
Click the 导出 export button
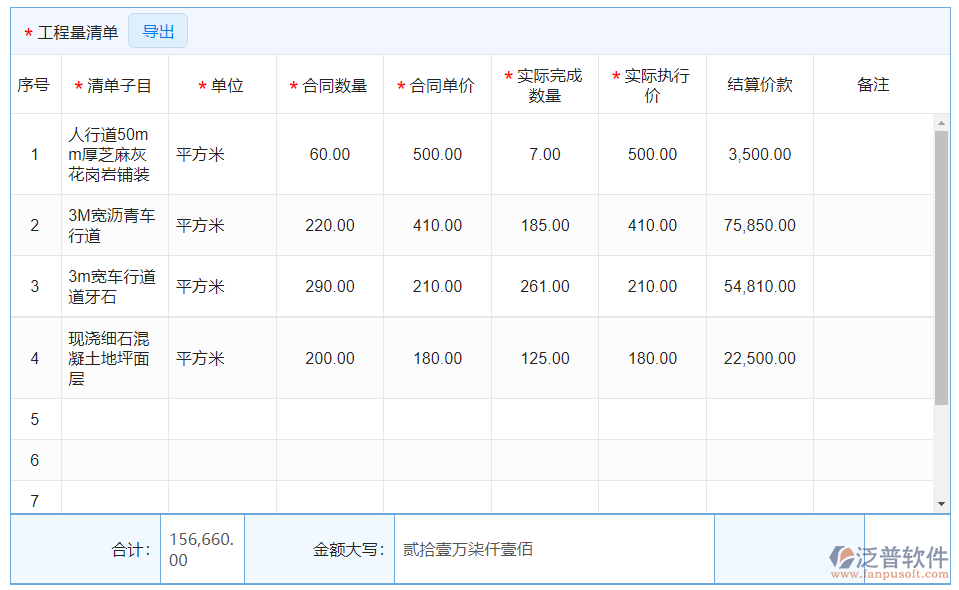(159, 31)
